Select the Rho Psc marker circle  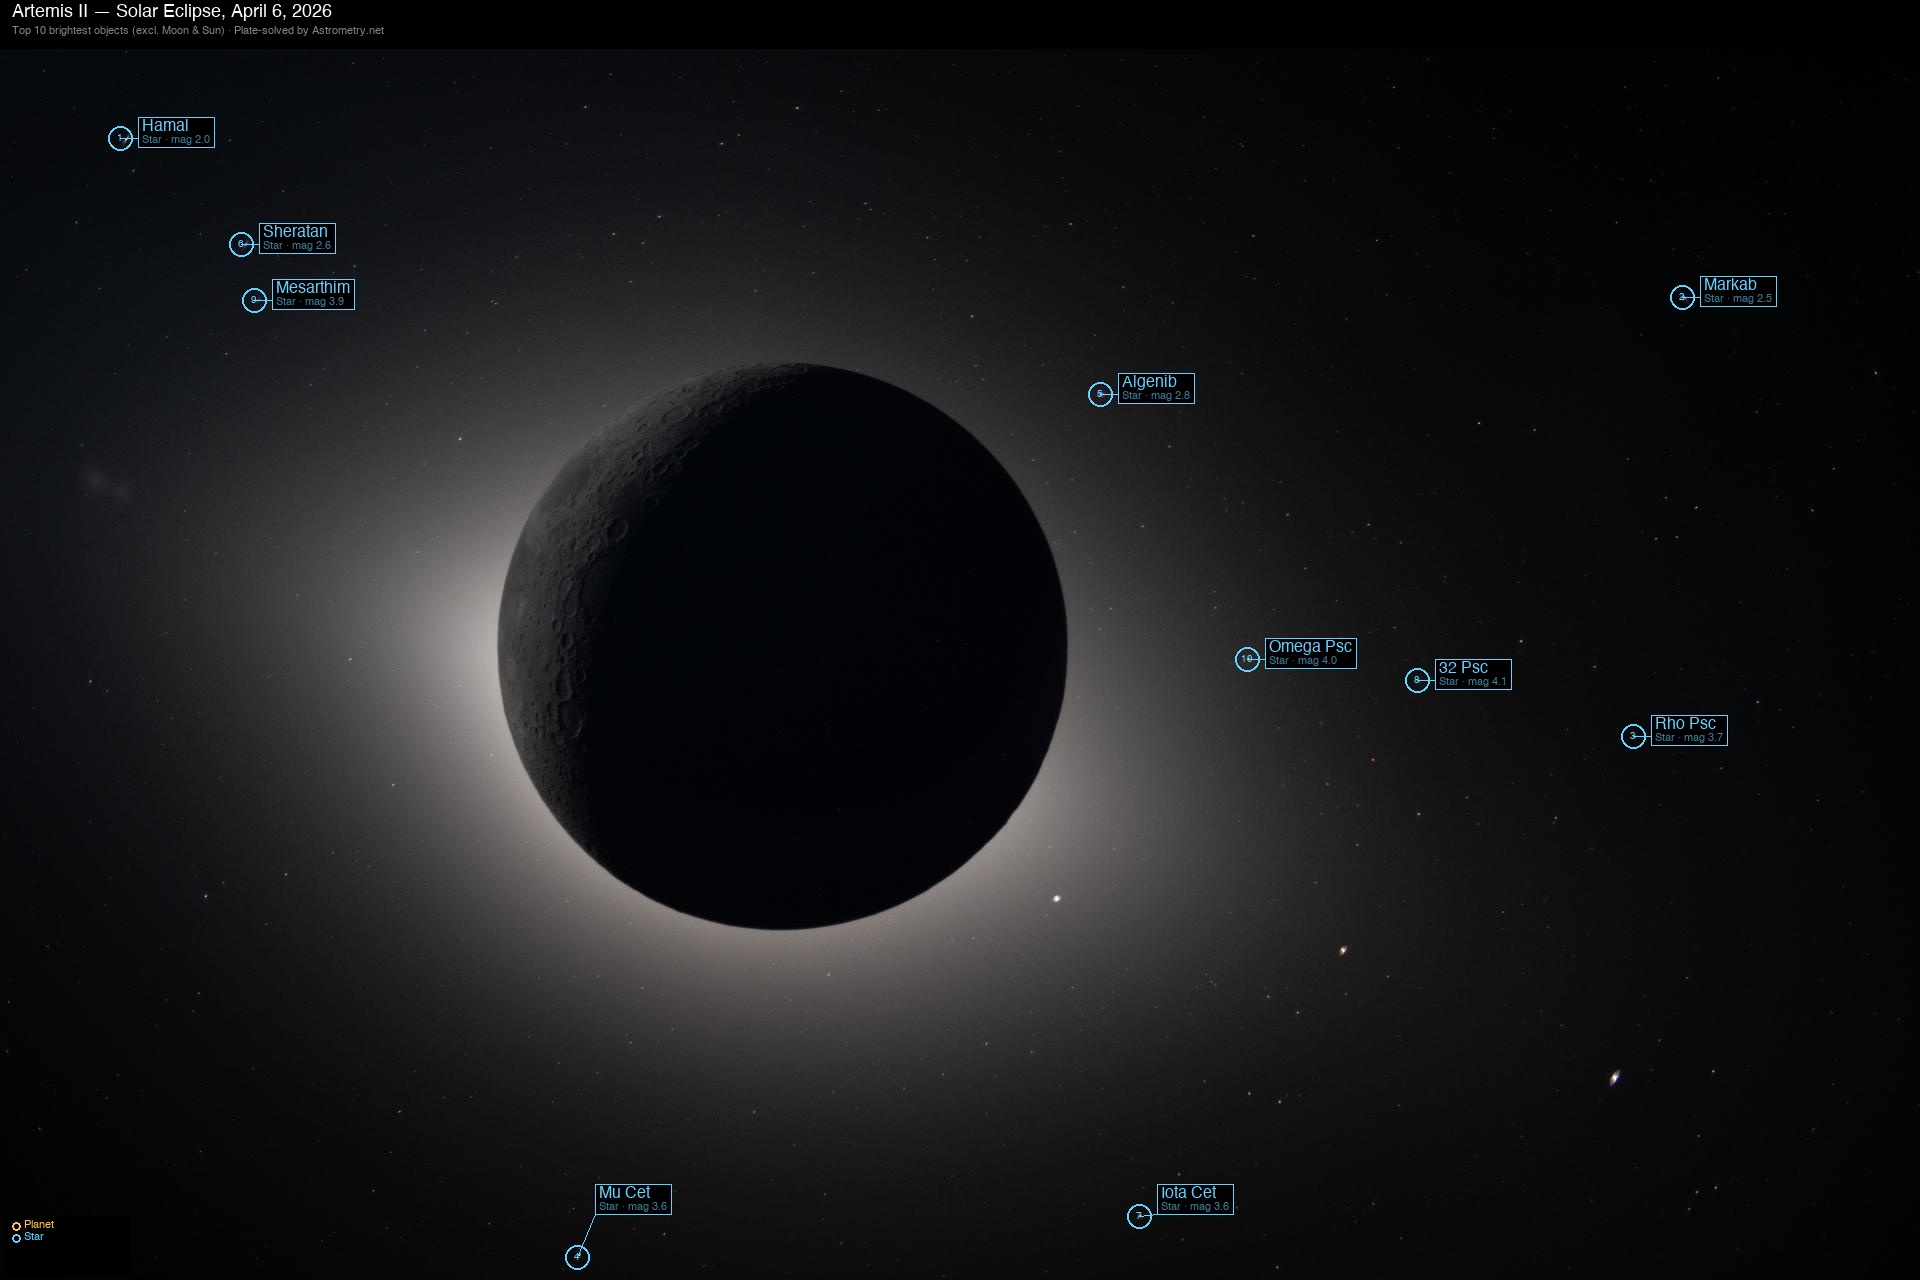1633,737
